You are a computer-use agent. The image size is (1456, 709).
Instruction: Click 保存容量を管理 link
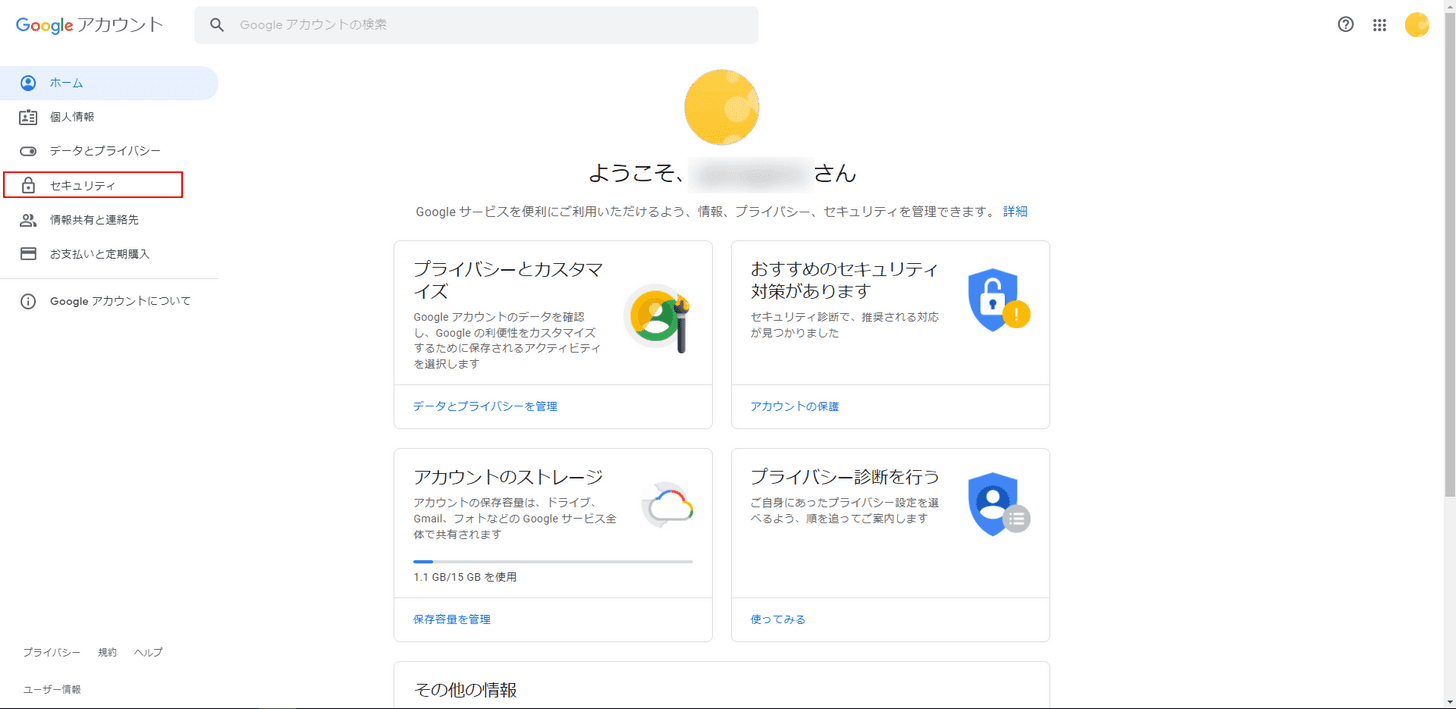pyautogui.click(x=452, y=620)
